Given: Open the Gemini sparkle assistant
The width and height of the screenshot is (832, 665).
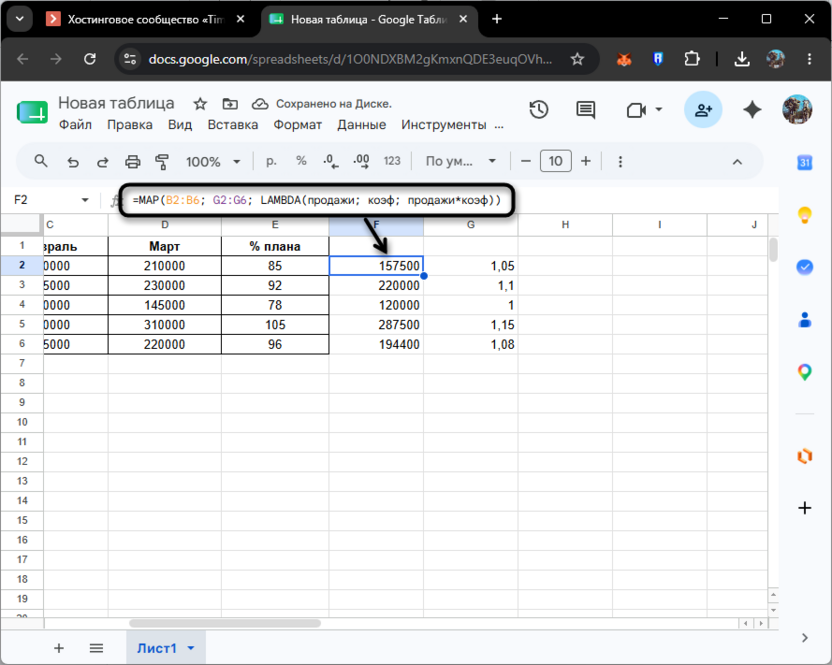Looking at the screenshot, I should [752, 110].
